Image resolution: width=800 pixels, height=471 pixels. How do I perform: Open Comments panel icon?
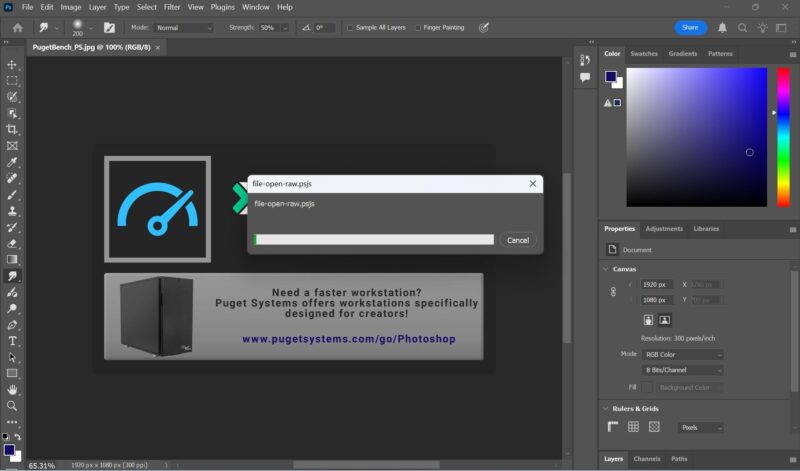pos(585,77)
